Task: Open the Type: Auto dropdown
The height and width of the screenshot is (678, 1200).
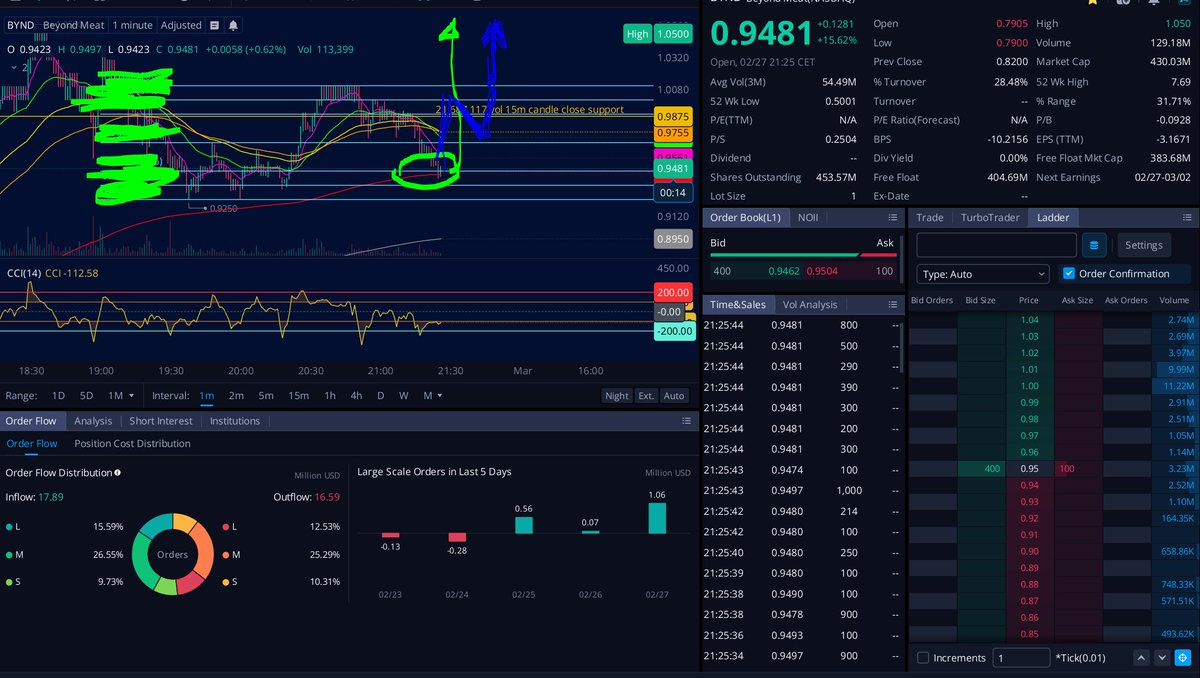Action: pyautogui.click(x=983, y=273)
